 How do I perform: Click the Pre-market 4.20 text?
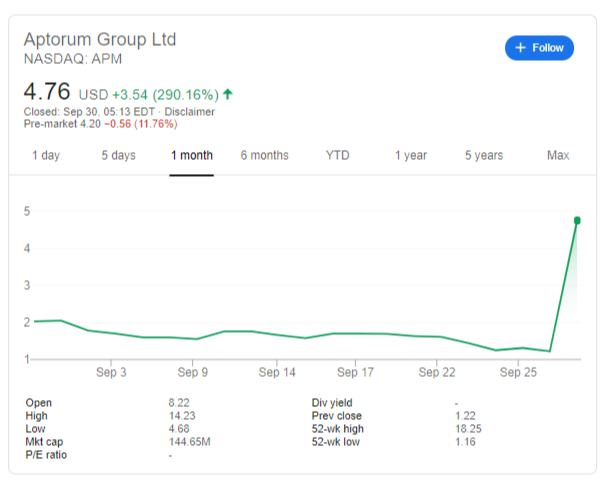[62, 124]
